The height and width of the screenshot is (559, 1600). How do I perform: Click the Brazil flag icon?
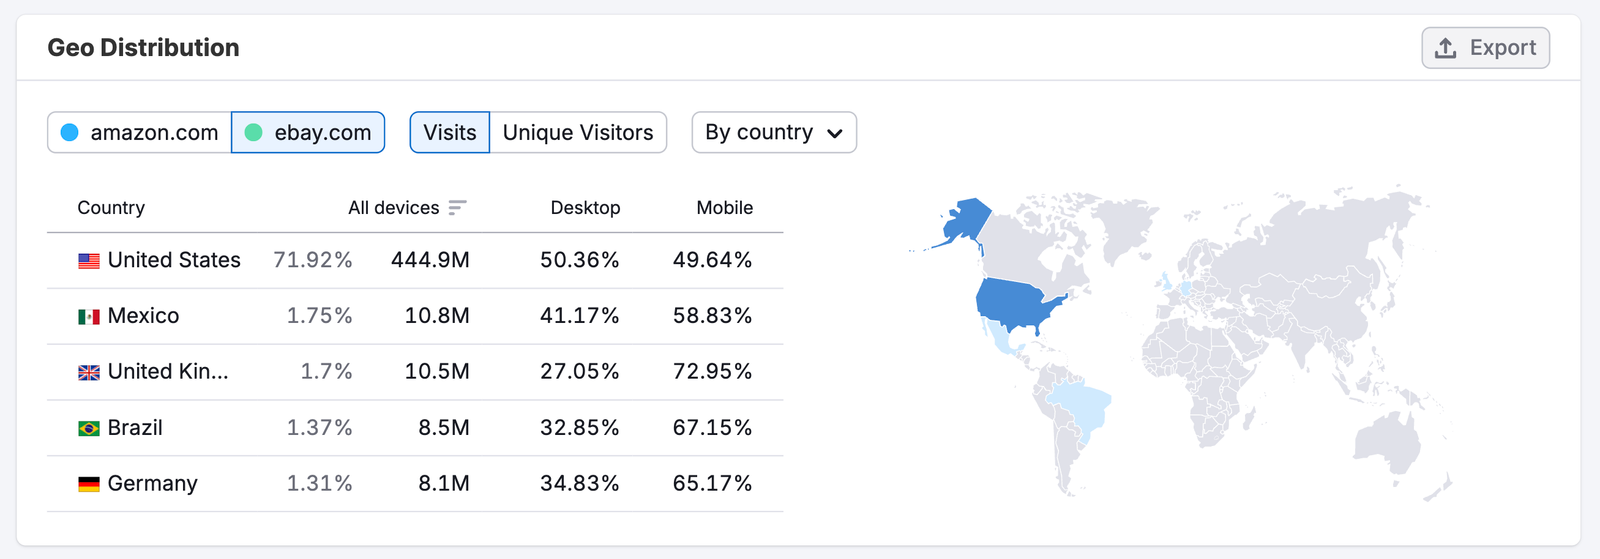coord(89,428)
